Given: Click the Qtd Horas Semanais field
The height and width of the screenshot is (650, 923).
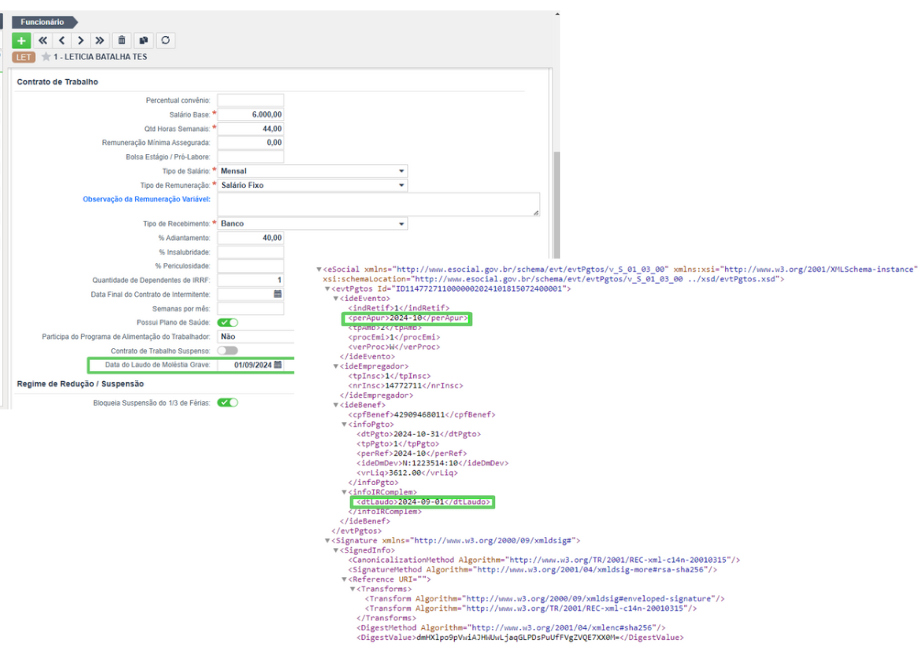Looking at the screenshot, I should pyautogui.click(x=251, y=129).
